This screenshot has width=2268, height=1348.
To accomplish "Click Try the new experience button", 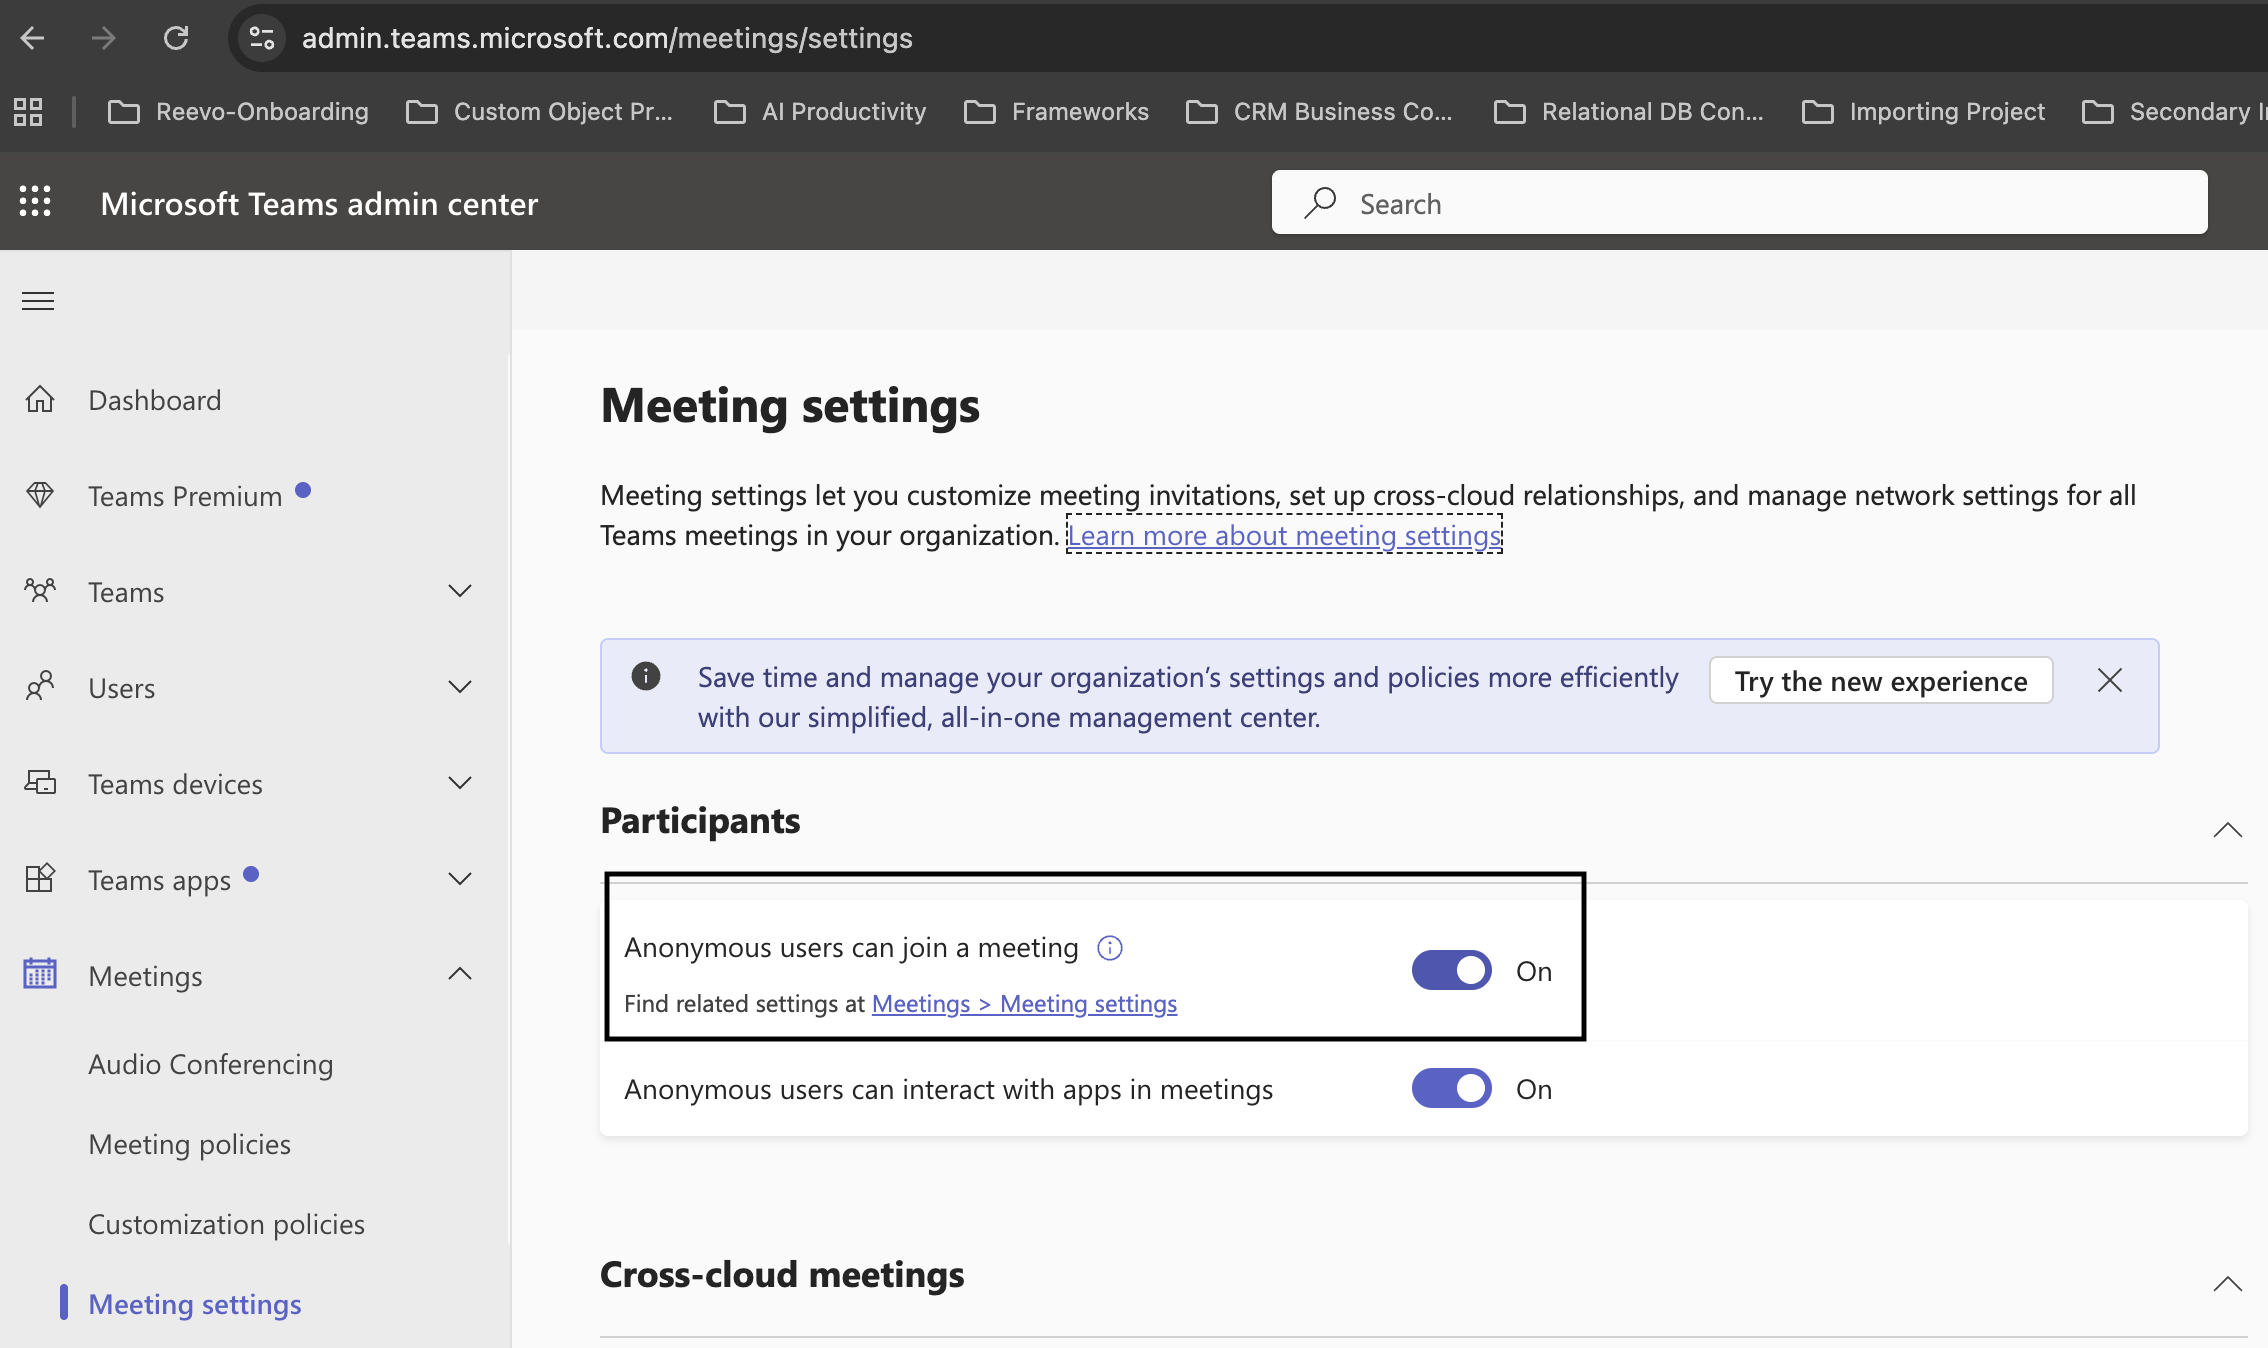I will 1880,681.
